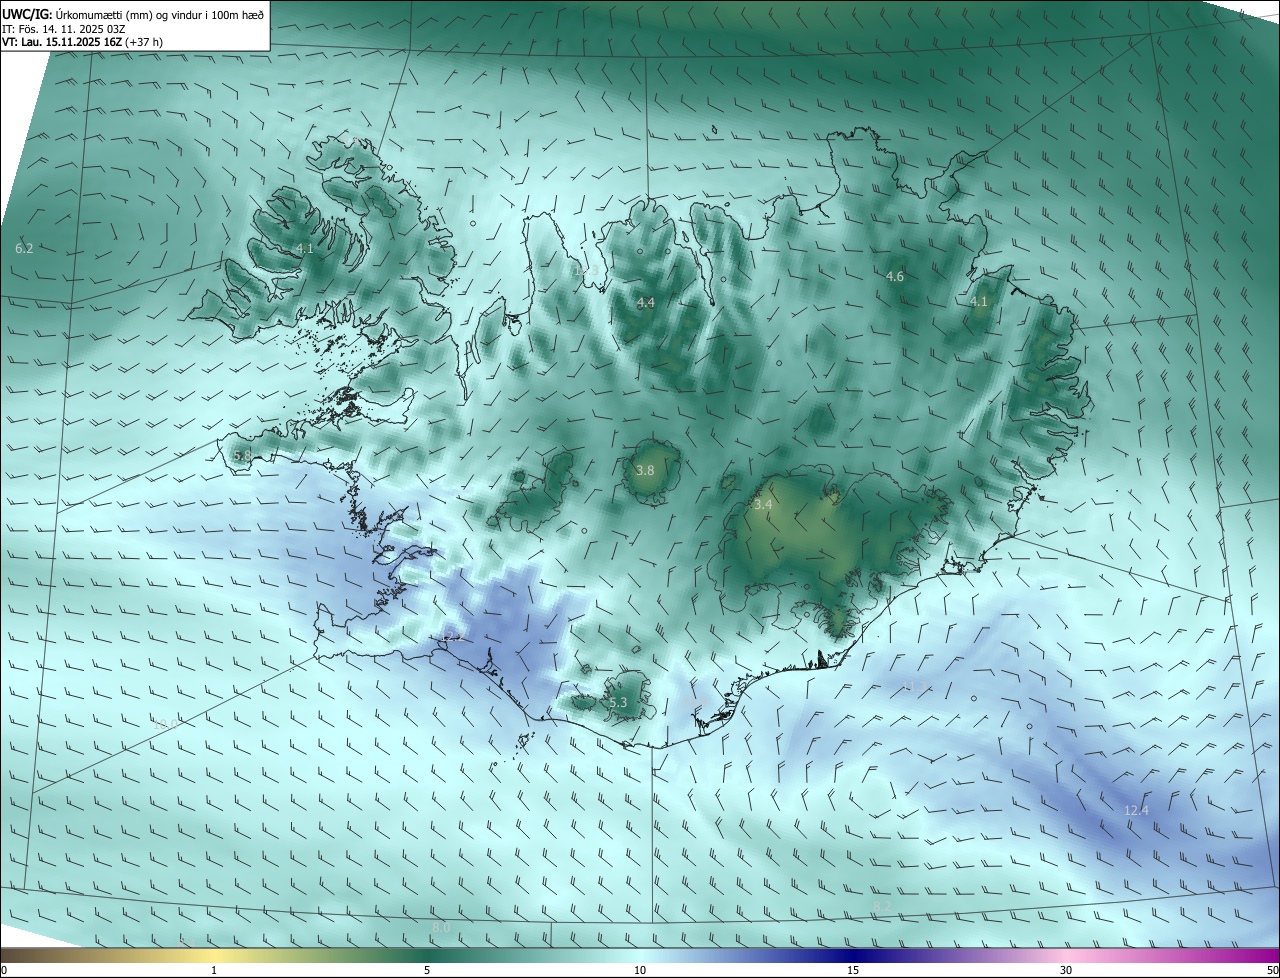Image resolution: width=1280 pixels, height=978 pixels.
Task: Click the 12.4 maximum value over the southeast sea
Action: tap(1137, 810)
